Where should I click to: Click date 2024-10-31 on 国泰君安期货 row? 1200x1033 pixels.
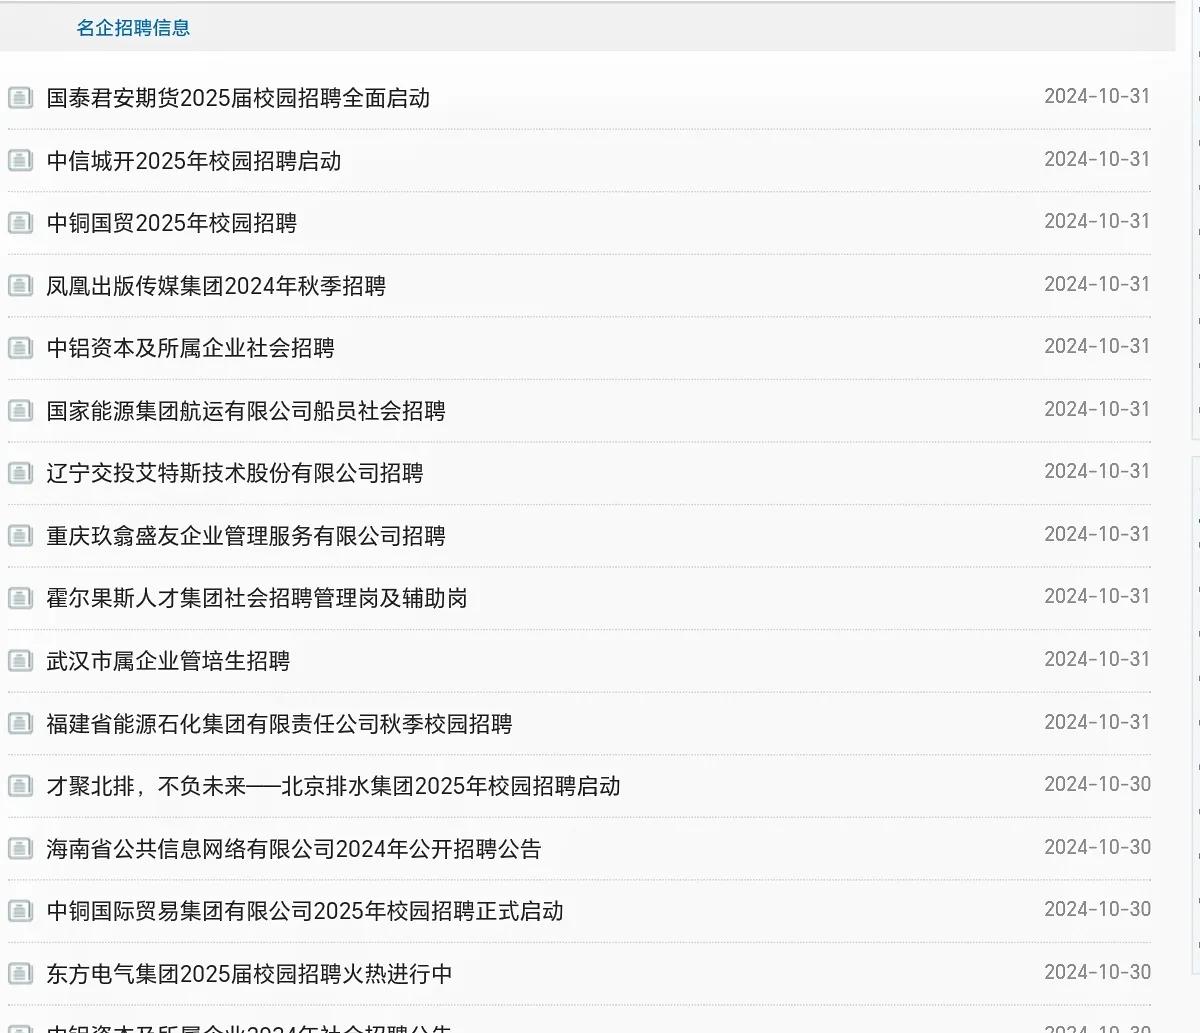1097,96
